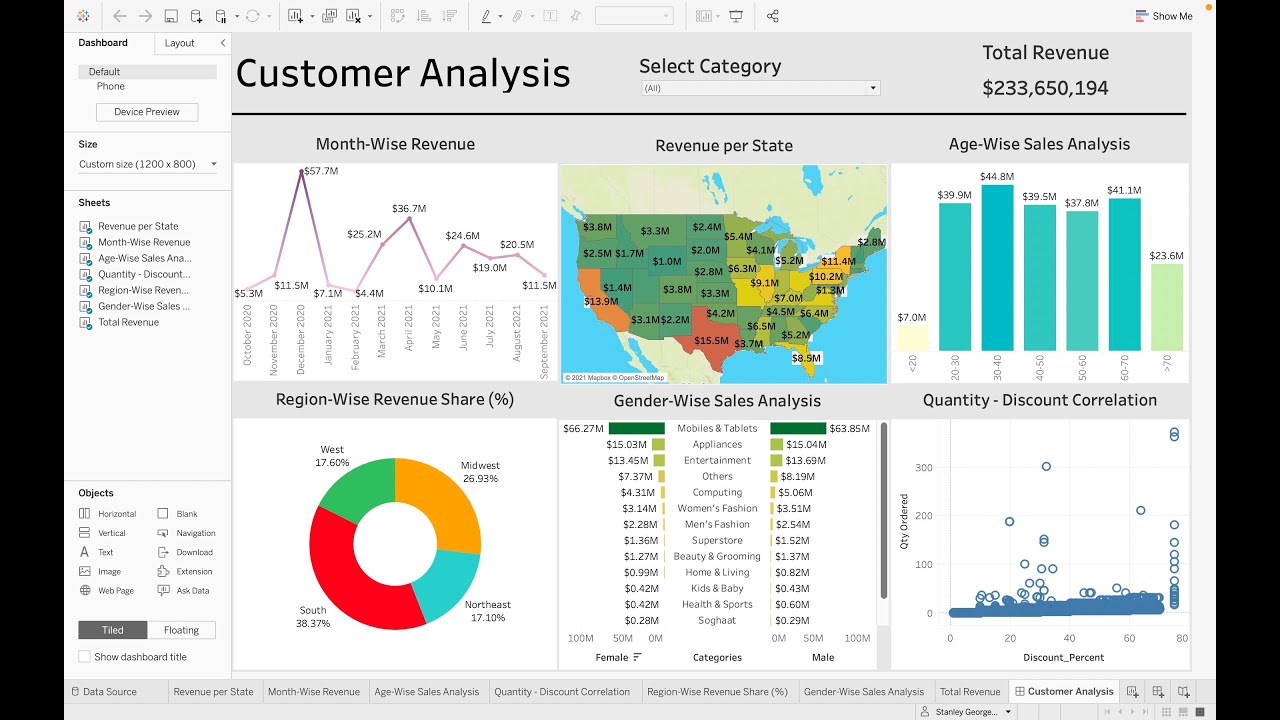1280x720 pixels.
Task: Switch to the Layout tab
Action: coord(179,43)
